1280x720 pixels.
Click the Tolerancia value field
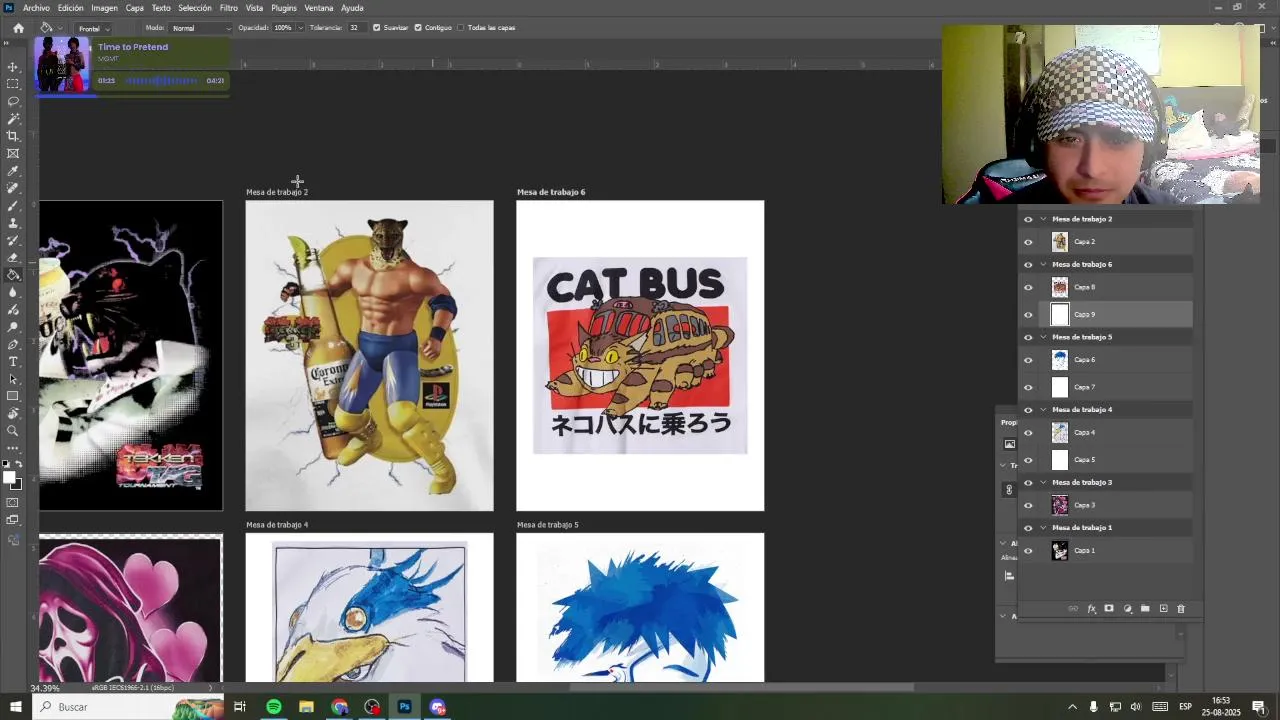356,28
